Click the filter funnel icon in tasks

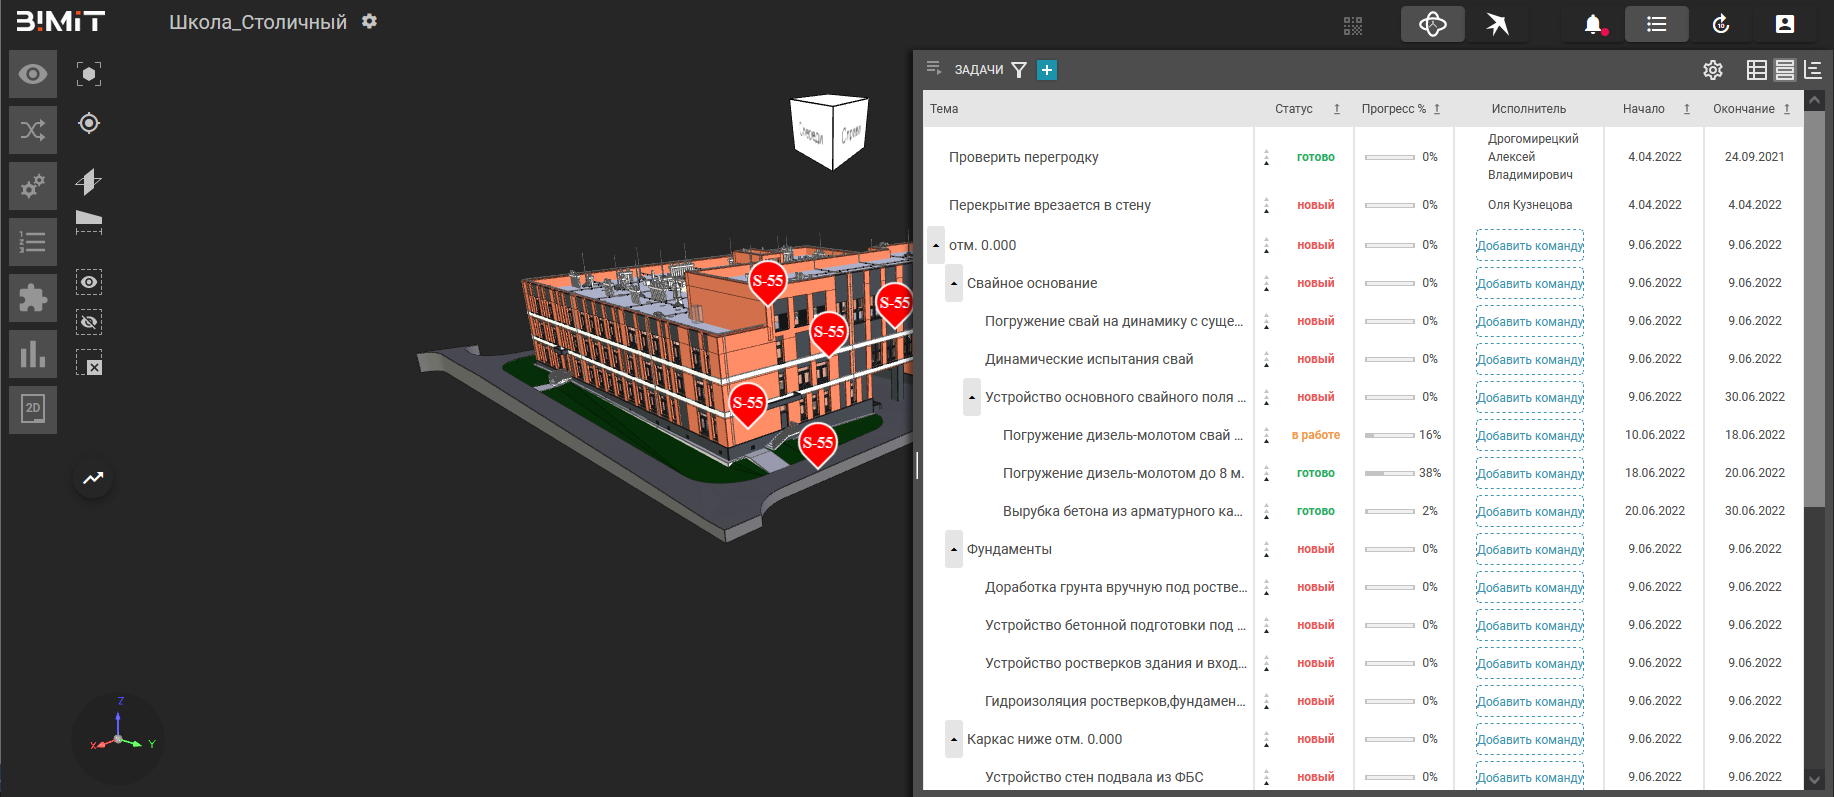(1019, 70)
